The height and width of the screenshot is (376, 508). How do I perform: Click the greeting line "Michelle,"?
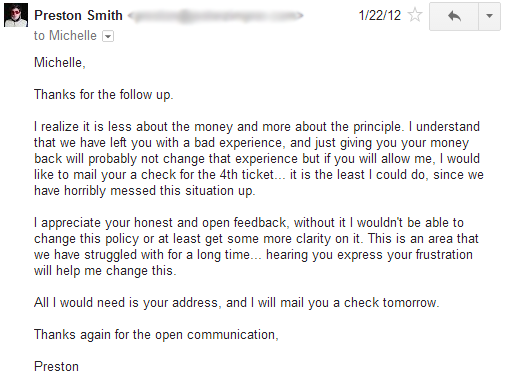click(60, 62)
